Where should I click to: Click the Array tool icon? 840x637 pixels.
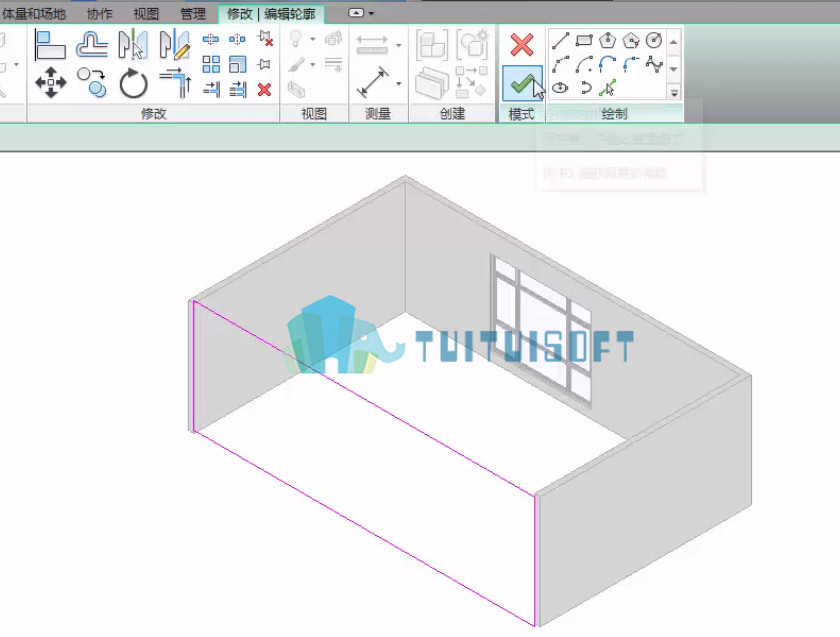[211, 64]
